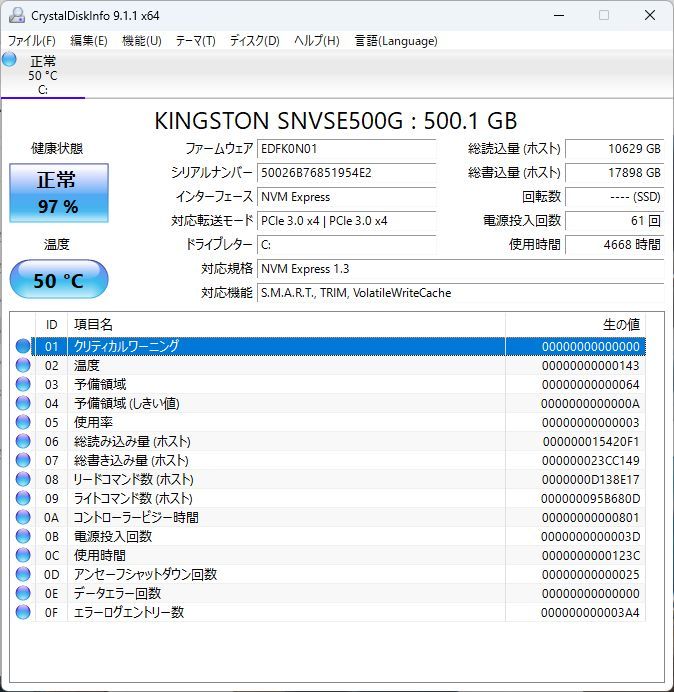Click the 対応規格 field NVM Express 1.3
The width and height of the screenshot is (674, 692).
460,269
